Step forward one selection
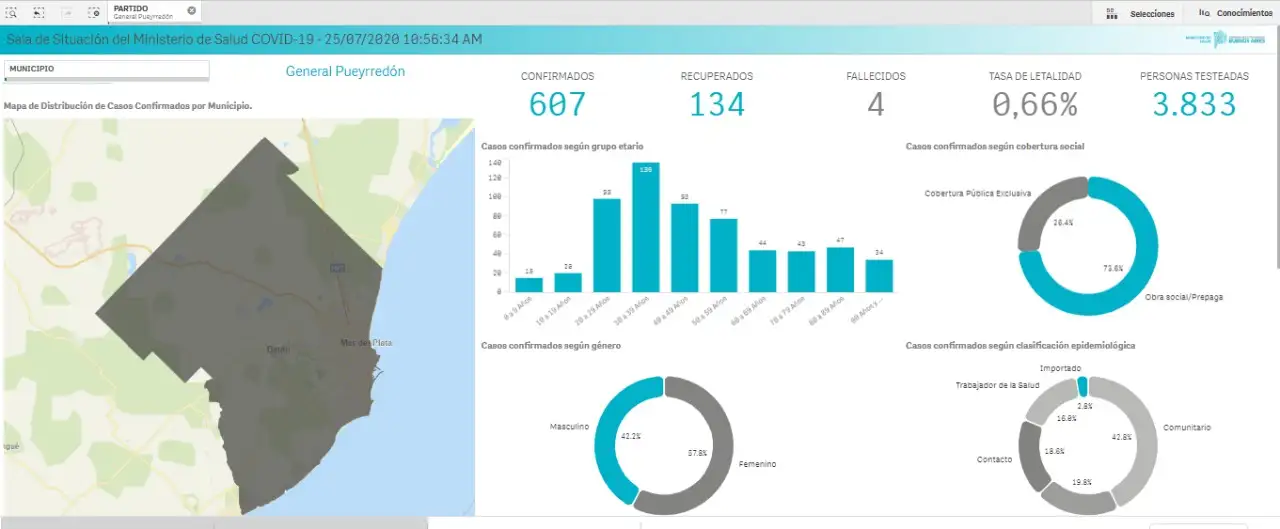 click(66, 12)
